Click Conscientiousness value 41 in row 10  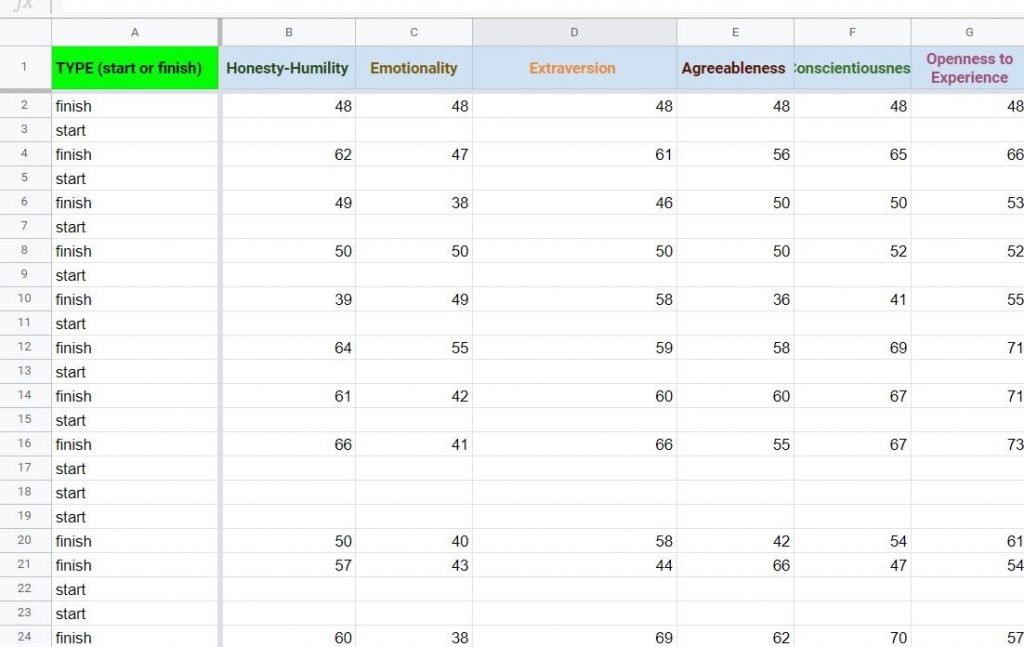pyautogui.click(x=852, y=299)
